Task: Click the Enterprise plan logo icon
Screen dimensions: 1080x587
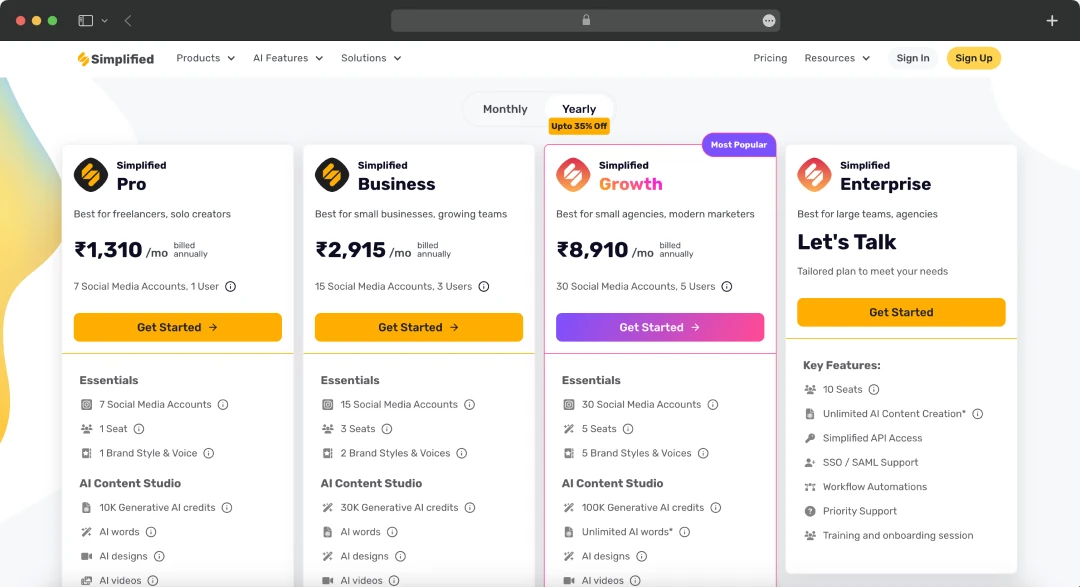Action: (813, 175)
